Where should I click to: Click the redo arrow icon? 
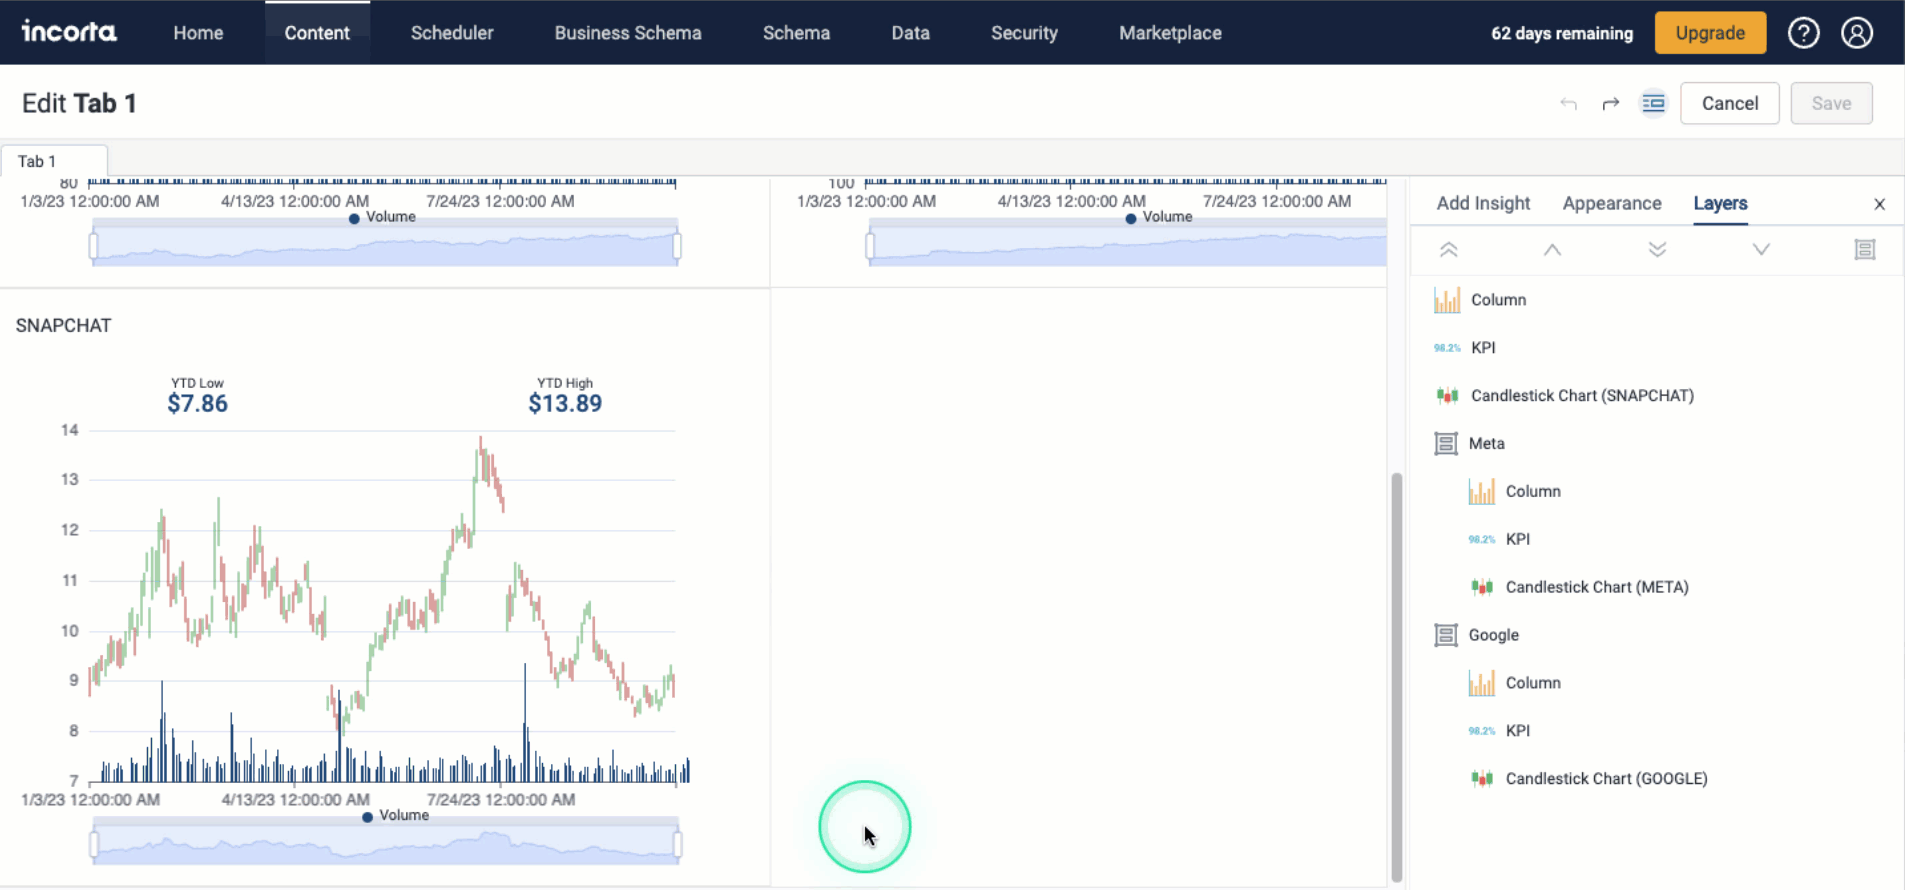tap(1610, 103)
